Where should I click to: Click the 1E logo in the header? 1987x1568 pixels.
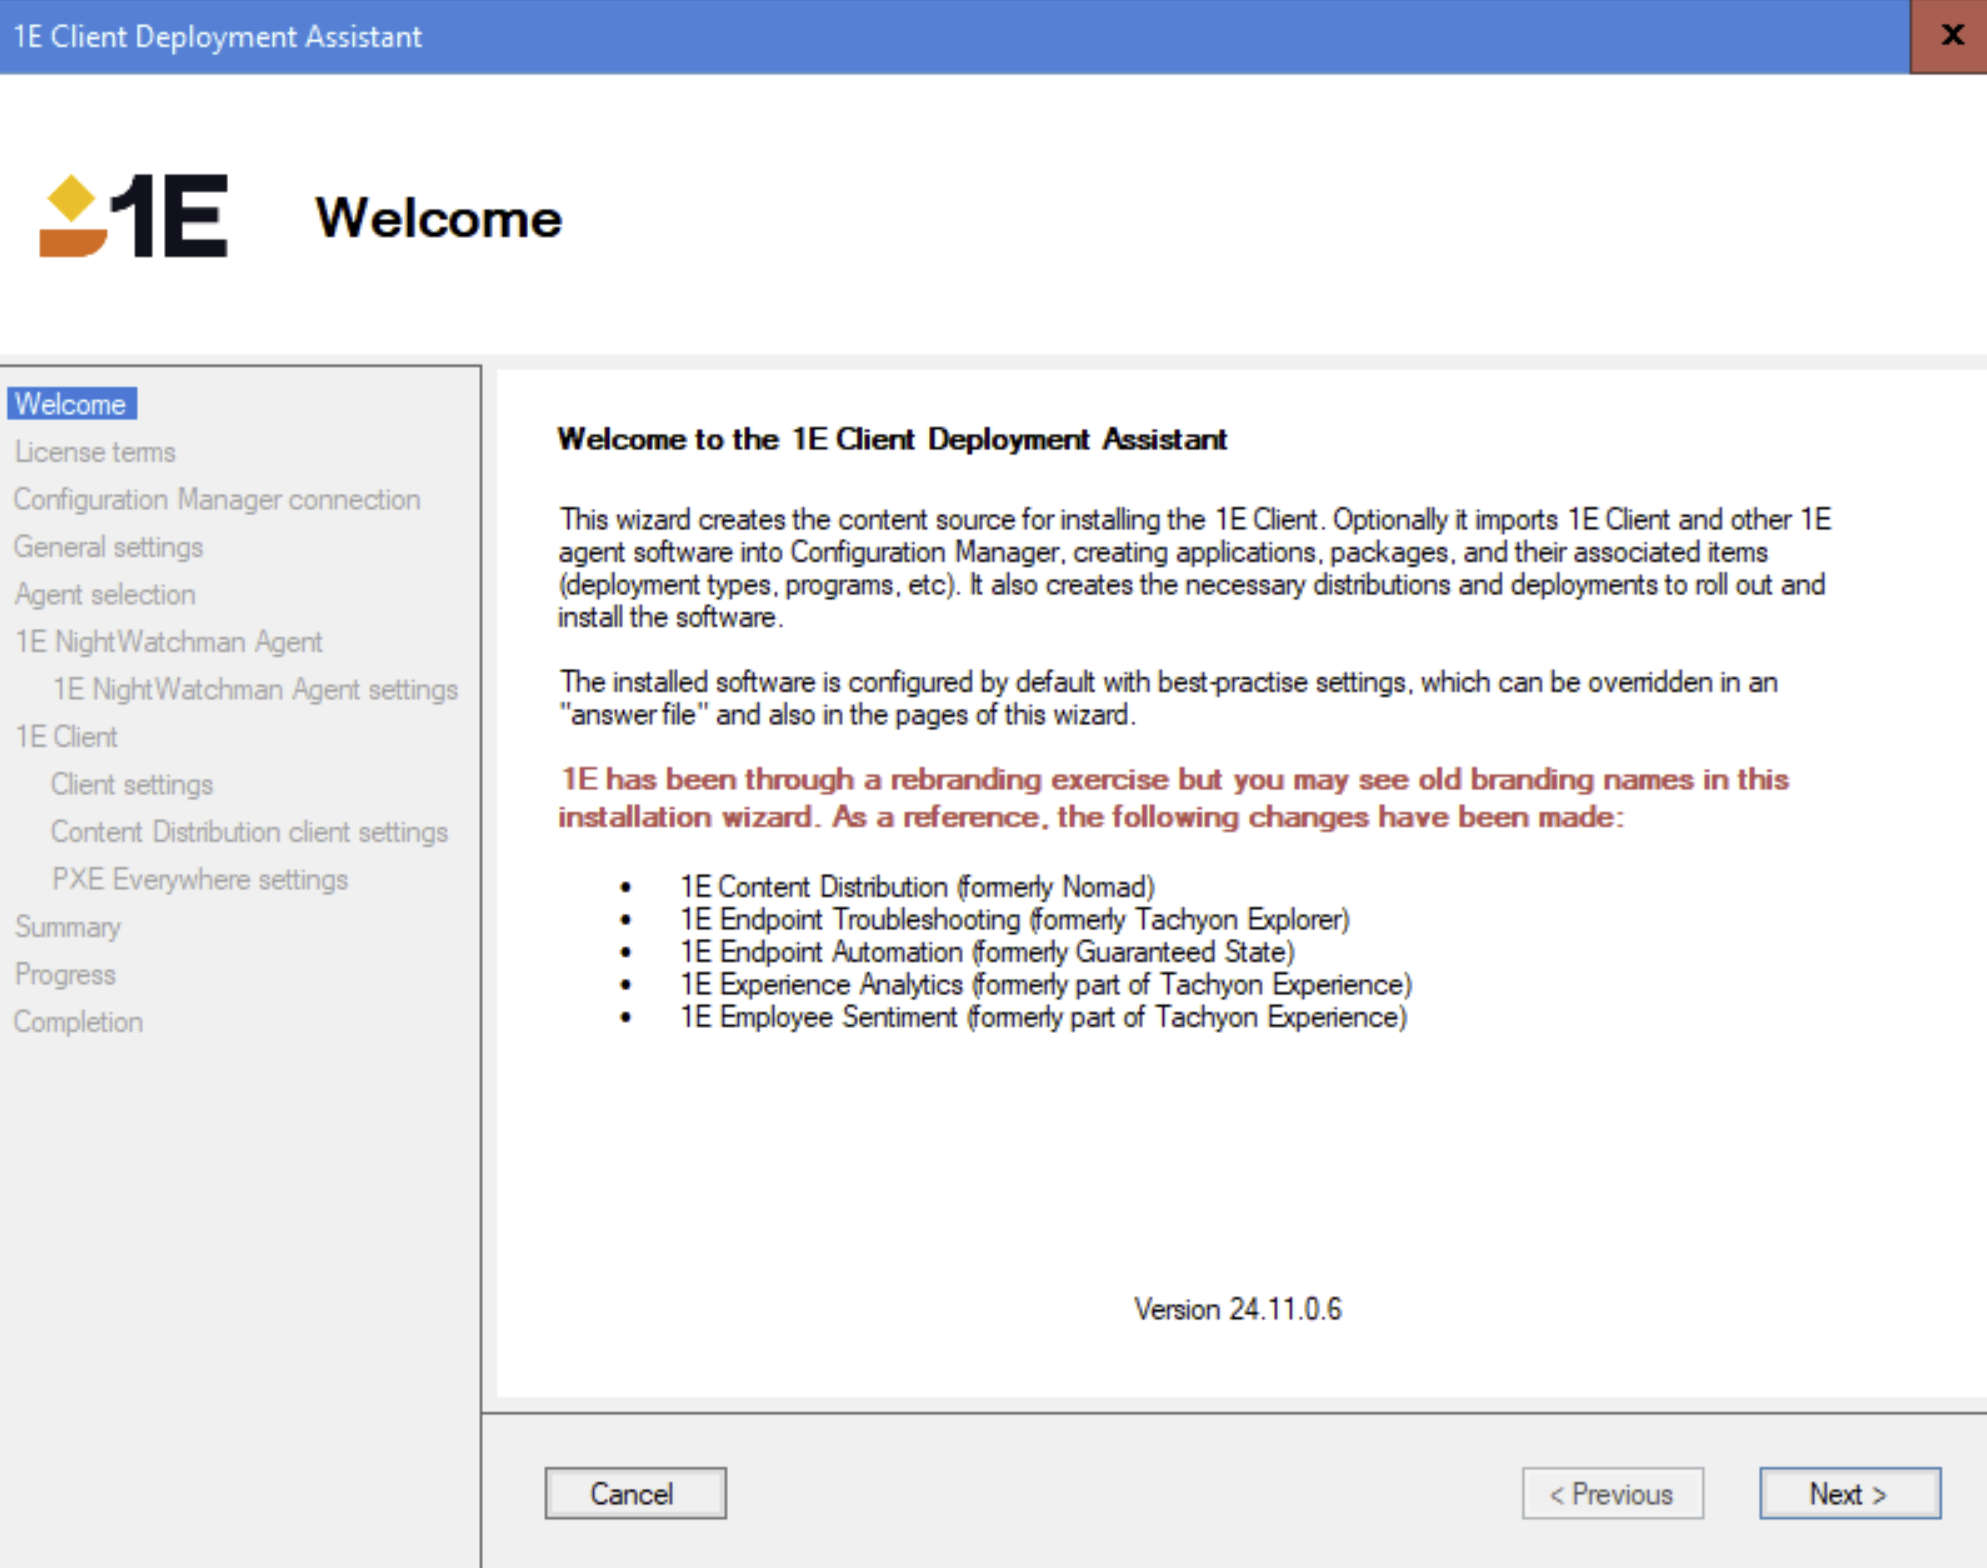point(134,216)
